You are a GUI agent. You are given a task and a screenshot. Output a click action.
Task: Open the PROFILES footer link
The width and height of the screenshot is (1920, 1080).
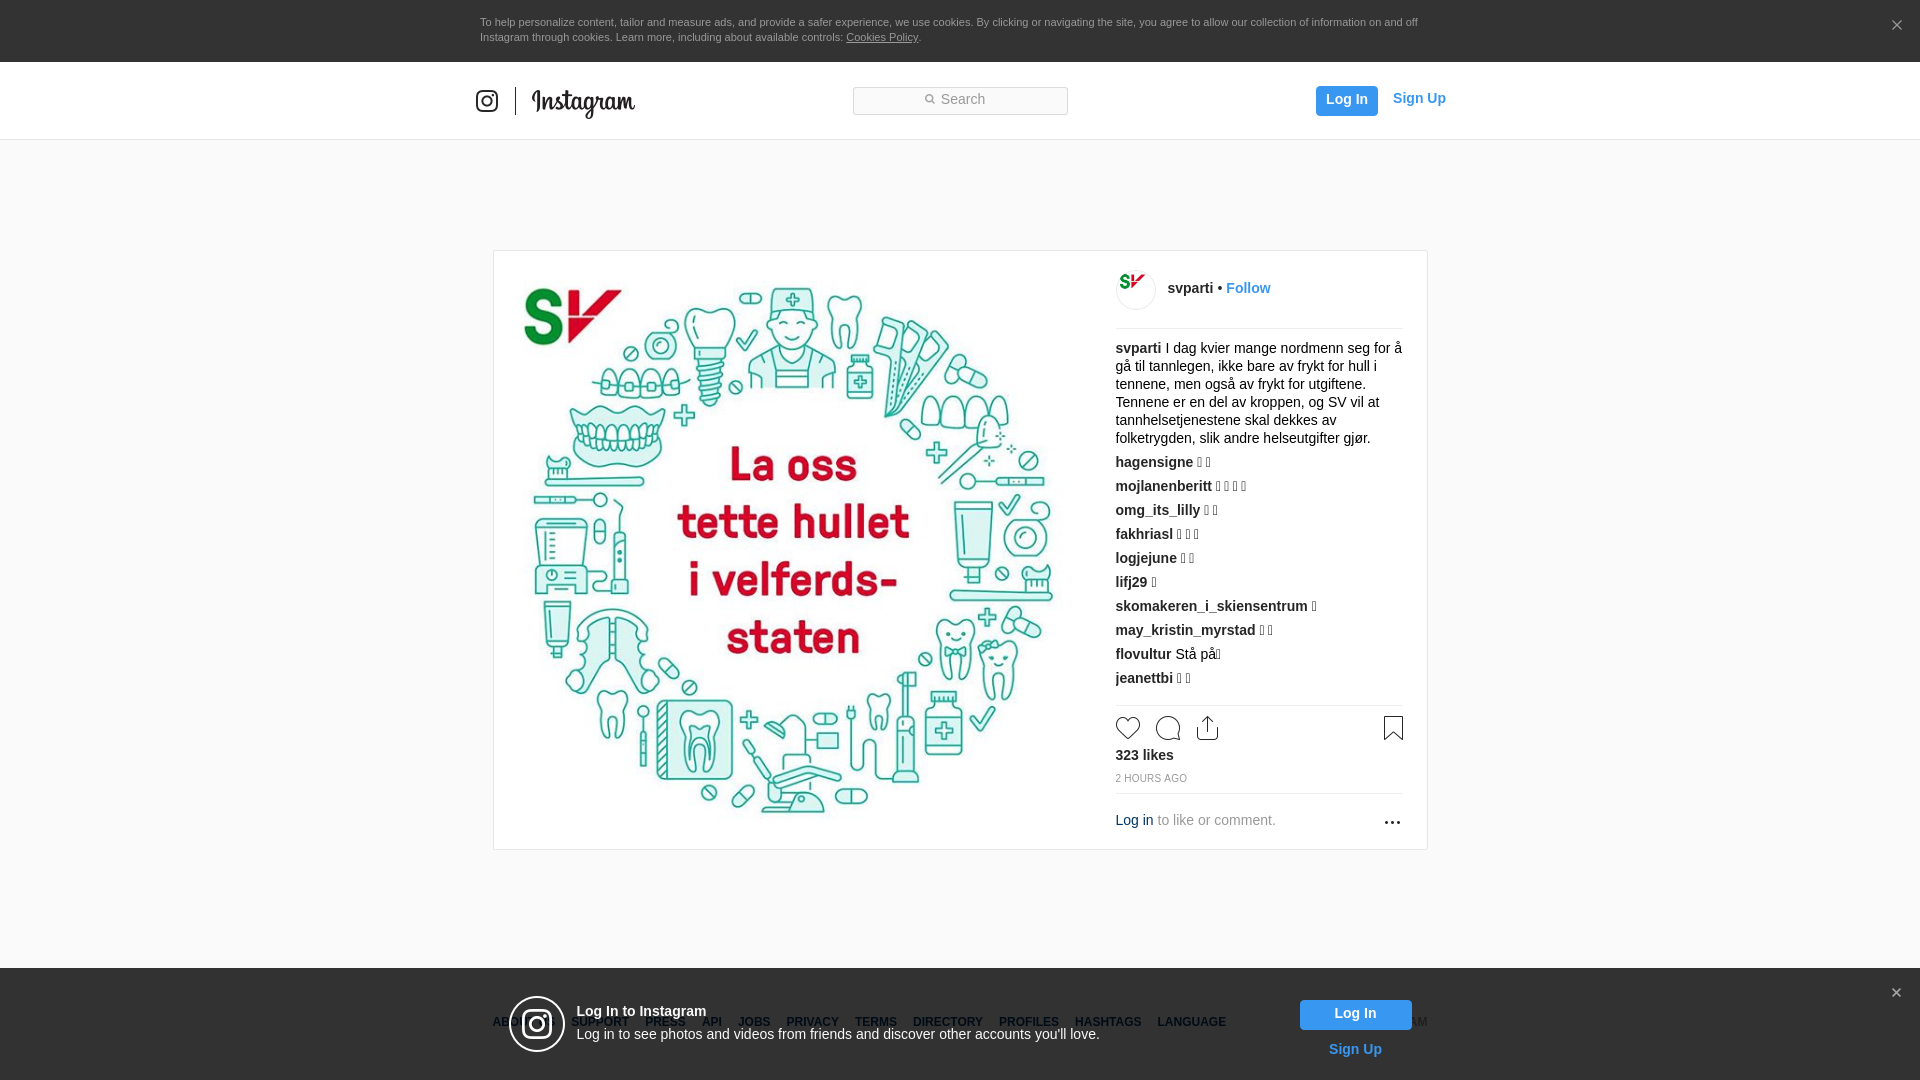pyautogui.click(x=1029, y=1022)
